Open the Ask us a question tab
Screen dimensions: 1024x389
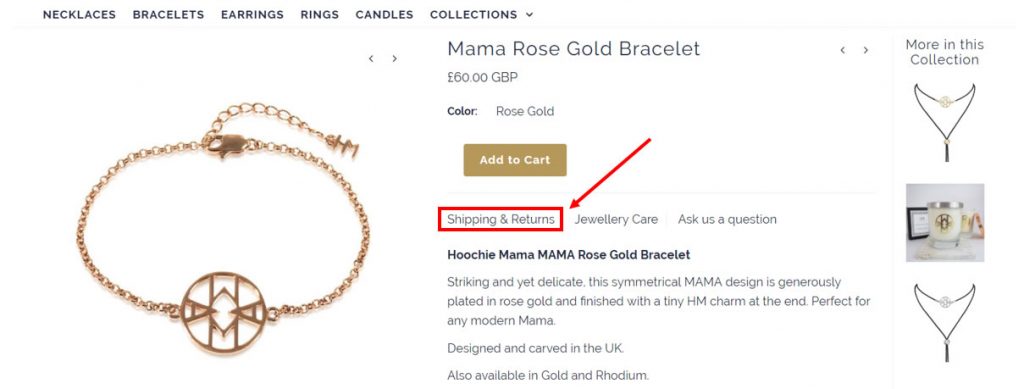click(x=728, y=219)
